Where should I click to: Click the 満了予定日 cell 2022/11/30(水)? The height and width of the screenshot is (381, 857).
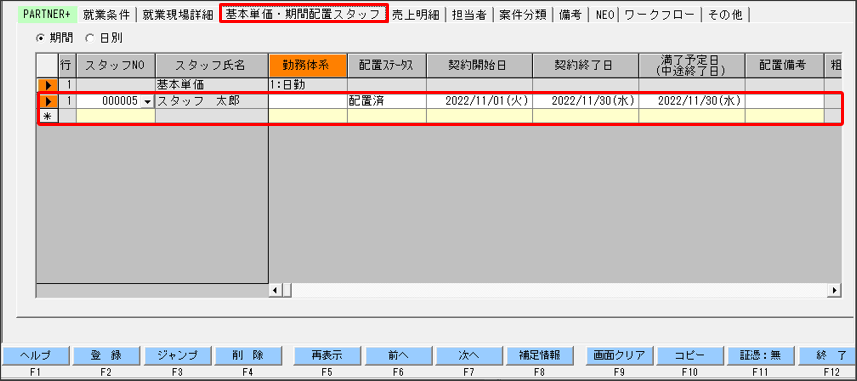point(691,102)
